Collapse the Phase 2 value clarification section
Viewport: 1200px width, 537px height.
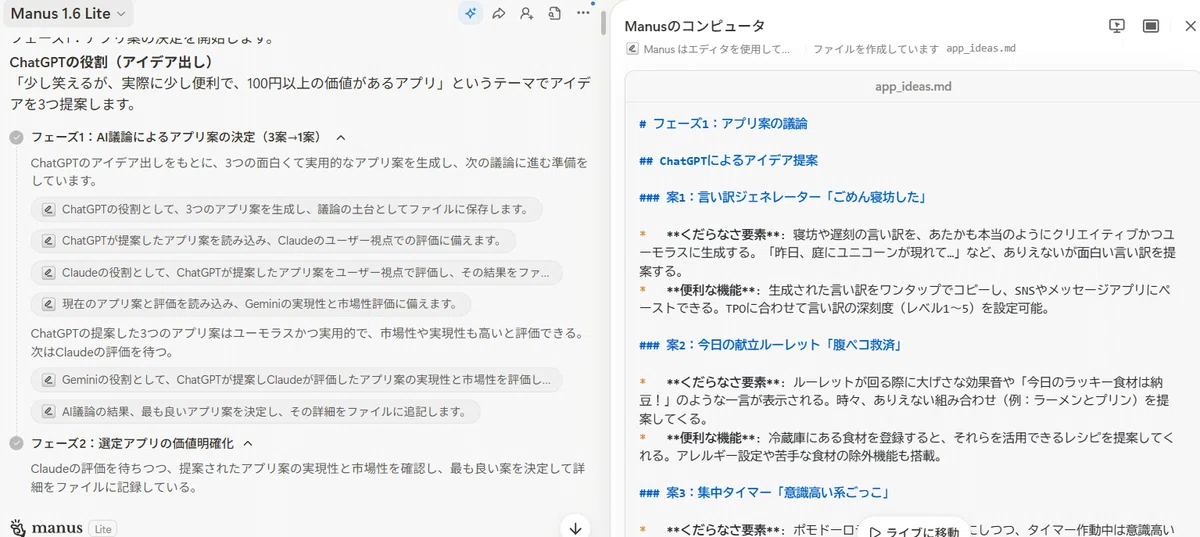point(248,443)
